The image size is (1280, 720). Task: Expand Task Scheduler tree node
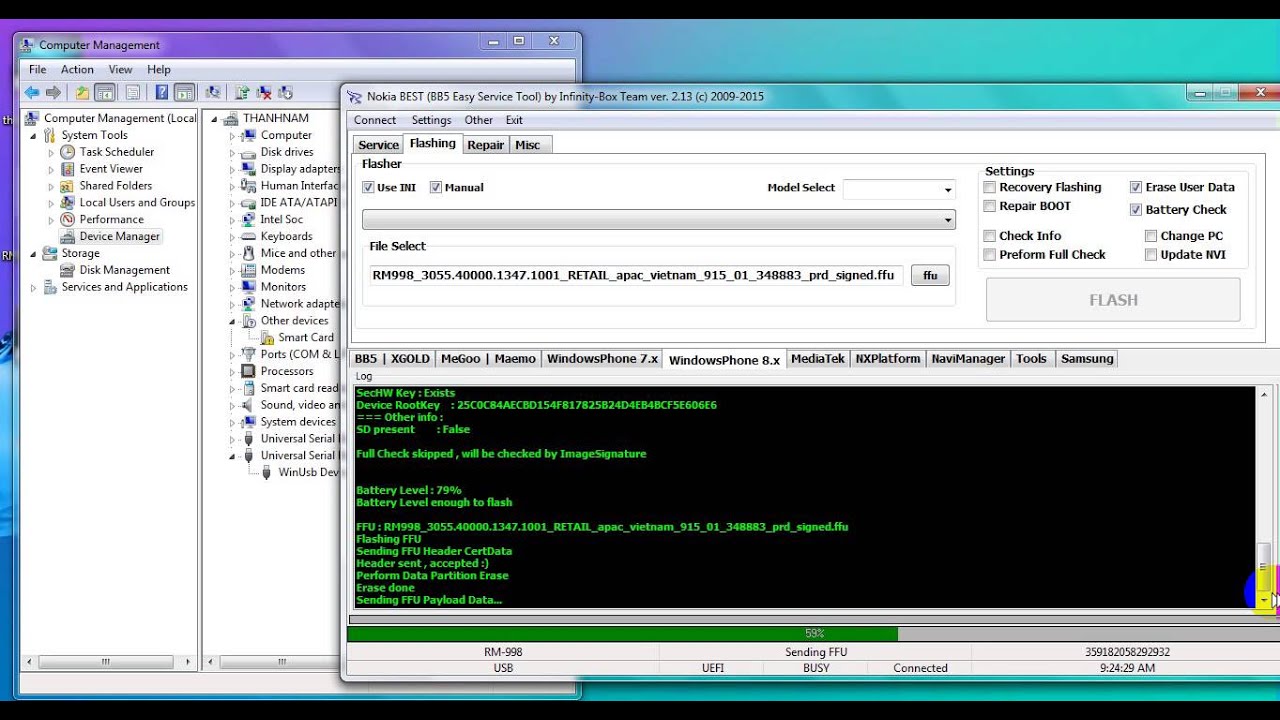coord(52,153)
